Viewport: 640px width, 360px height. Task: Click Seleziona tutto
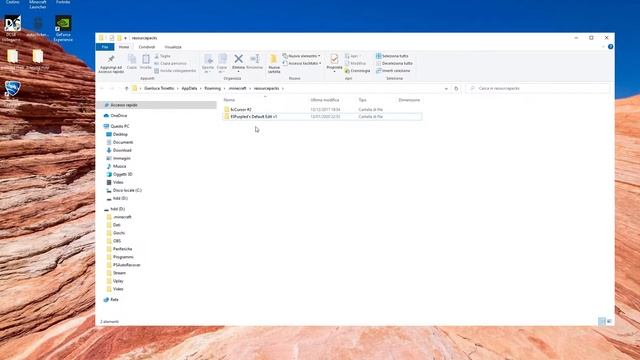pyautogui.click(x=392, y=56)
